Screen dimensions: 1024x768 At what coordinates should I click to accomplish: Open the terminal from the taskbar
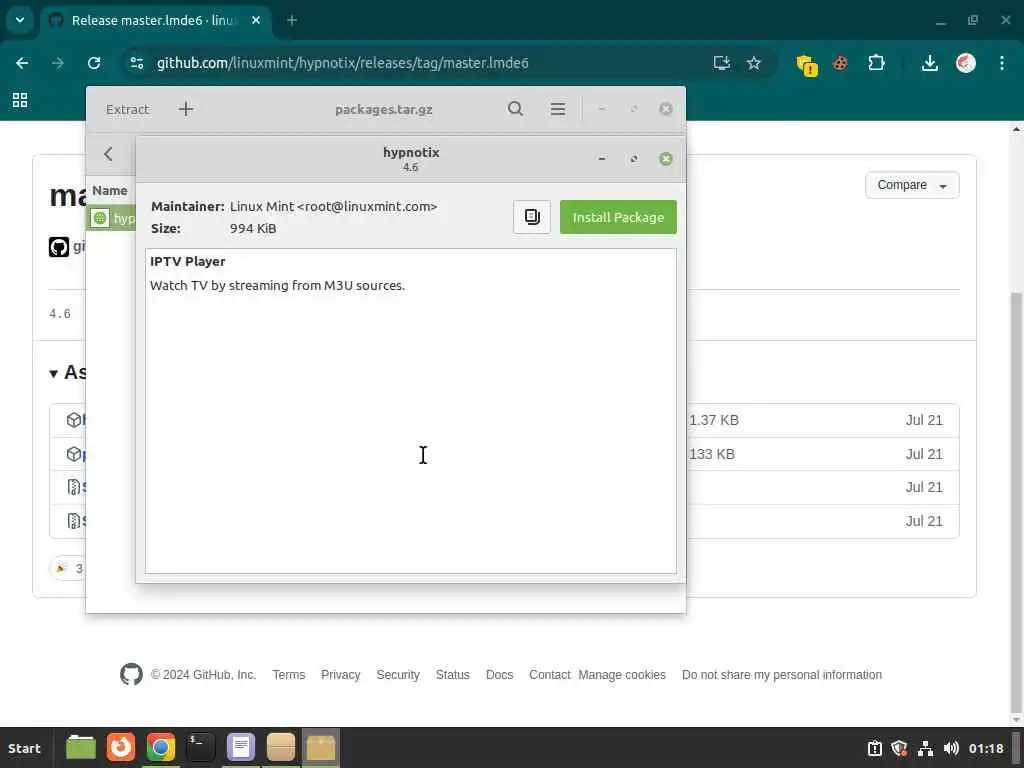click(200, 747)
